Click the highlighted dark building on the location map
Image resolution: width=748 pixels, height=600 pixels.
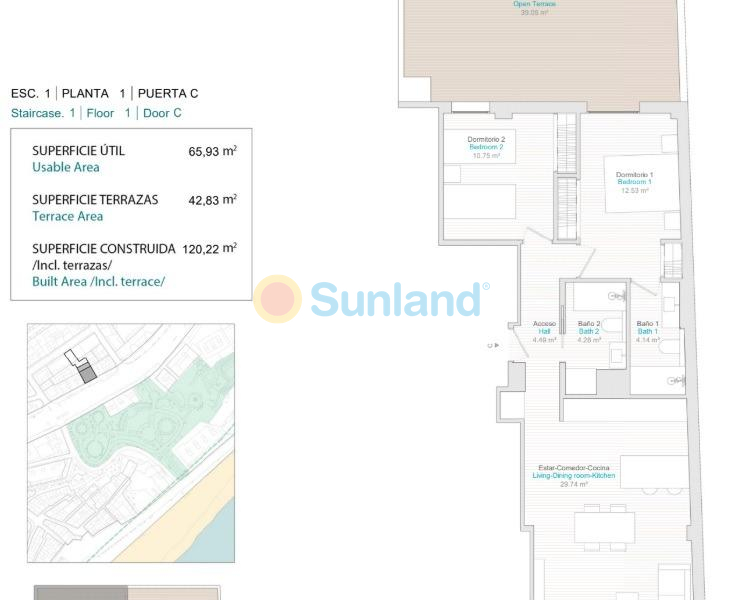pyautogui.click(x=87, y=373)
